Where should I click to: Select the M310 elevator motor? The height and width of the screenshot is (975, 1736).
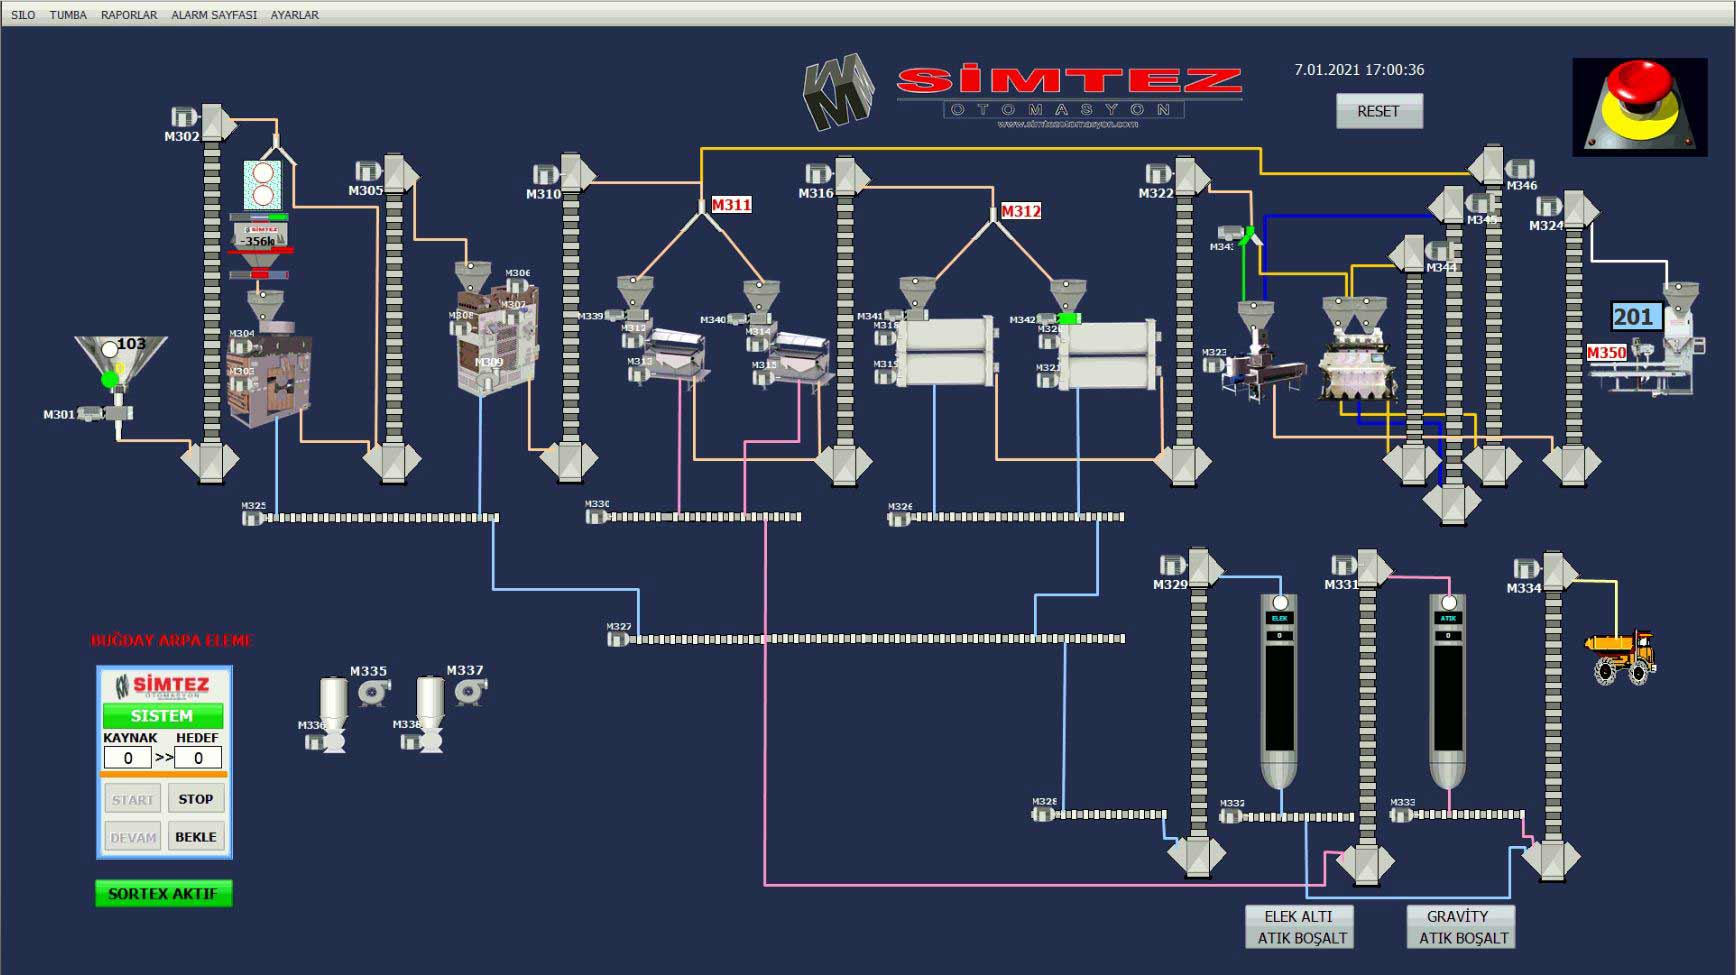click(547, 174)
